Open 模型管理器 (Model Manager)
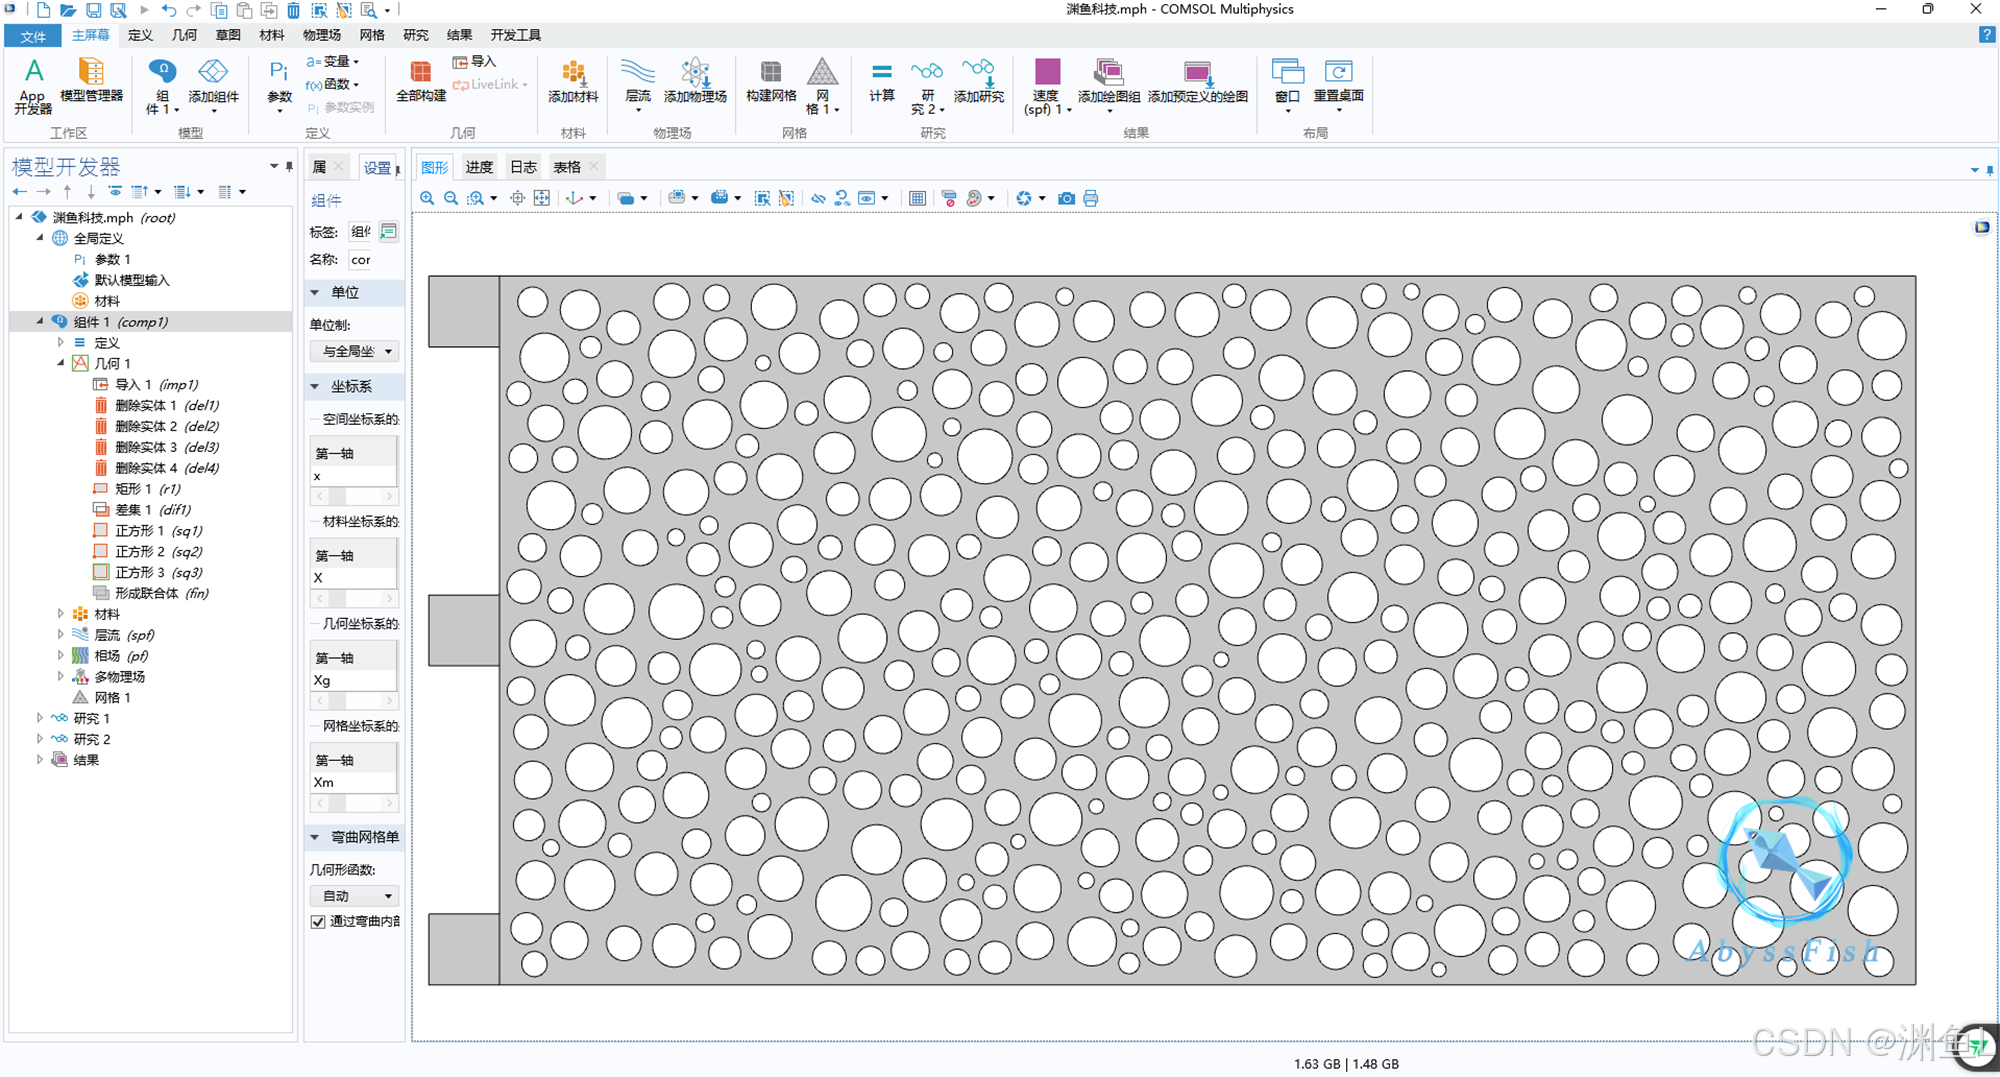The image size is (2000, 1077). click(91, 80)
